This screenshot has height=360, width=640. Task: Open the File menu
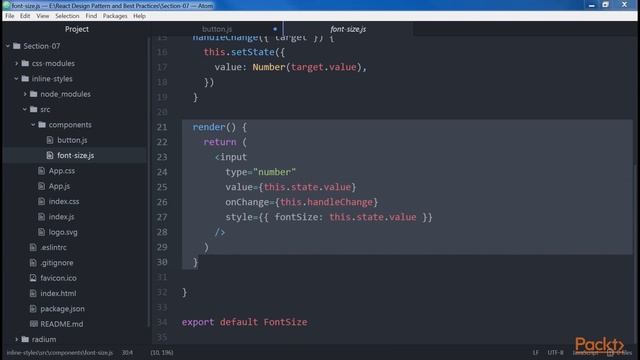[x=10, y=16]
